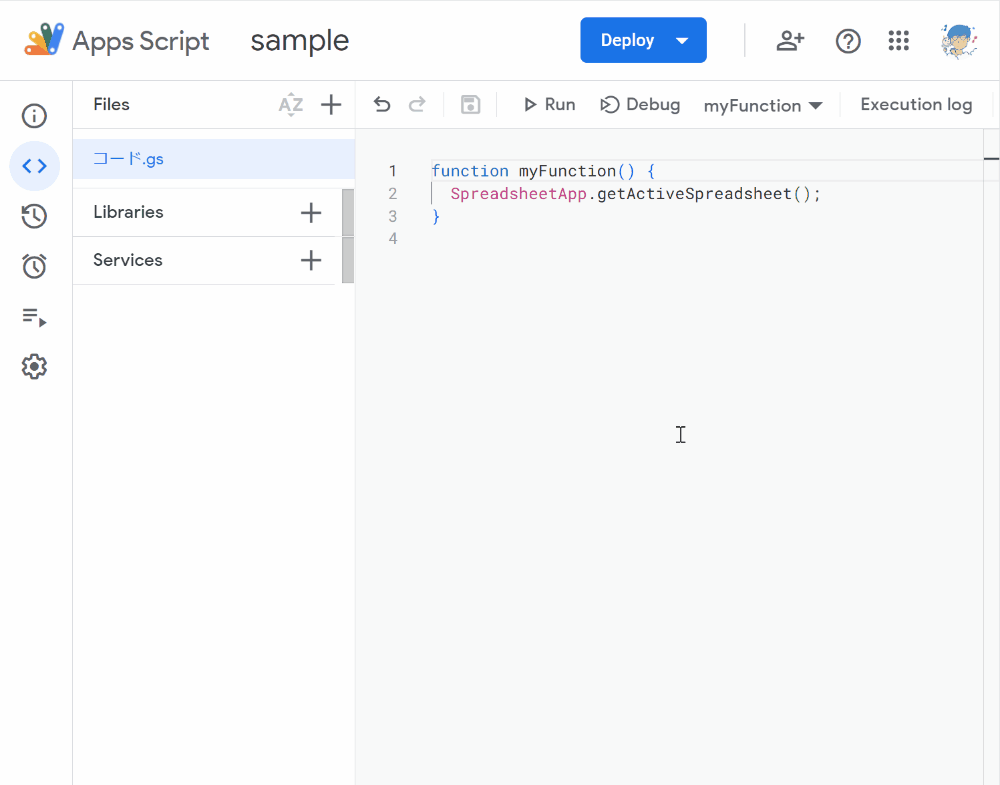
Task: Click line number 1 in the gutter
Action: click(393, 171)
